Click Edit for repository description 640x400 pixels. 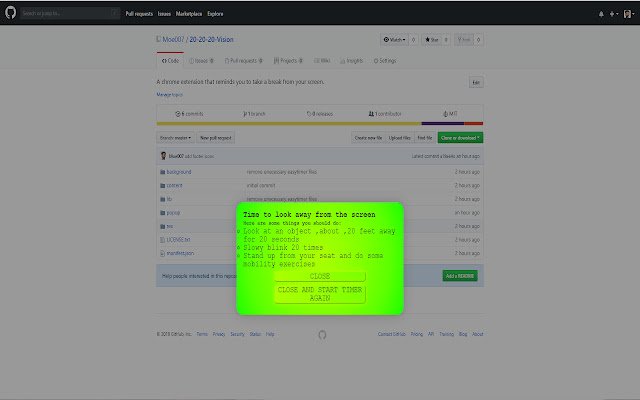[476, 82]
